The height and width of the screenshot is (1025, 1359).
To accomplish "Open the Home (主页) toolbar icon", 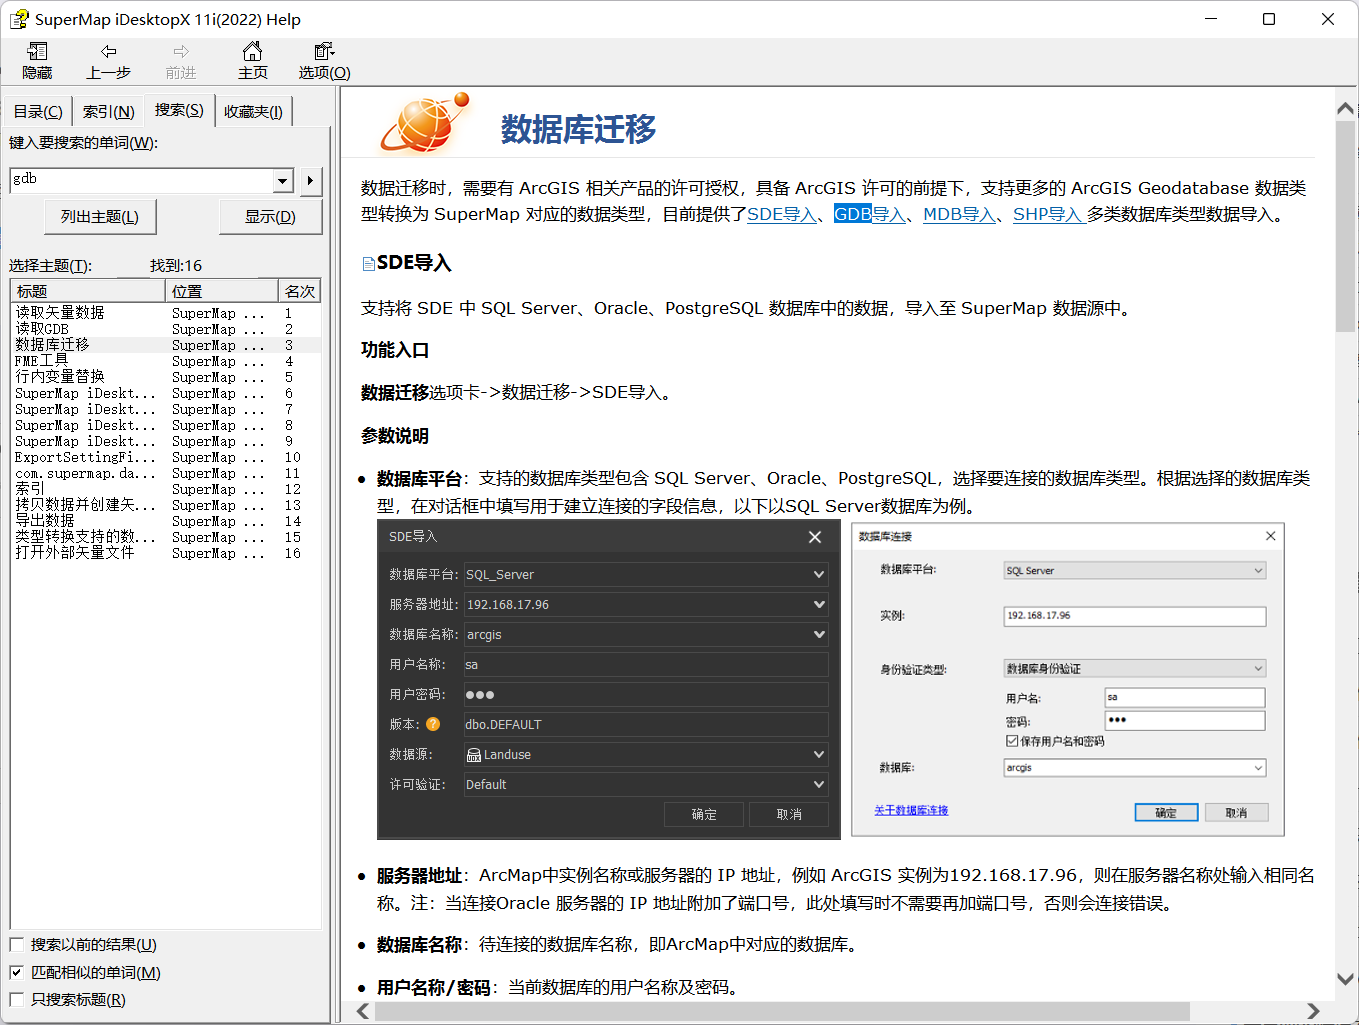I will coord(253,61).
